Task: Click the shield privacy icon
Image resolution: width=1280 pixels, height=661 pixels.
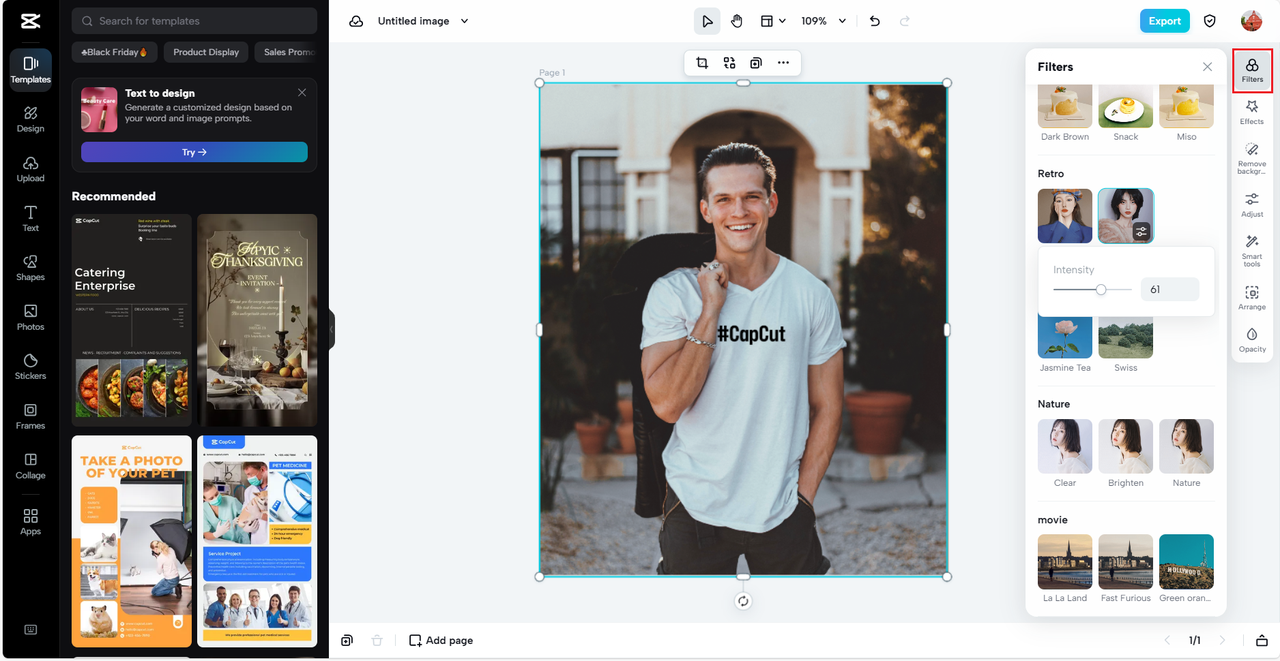Action: coord(1210,21)
